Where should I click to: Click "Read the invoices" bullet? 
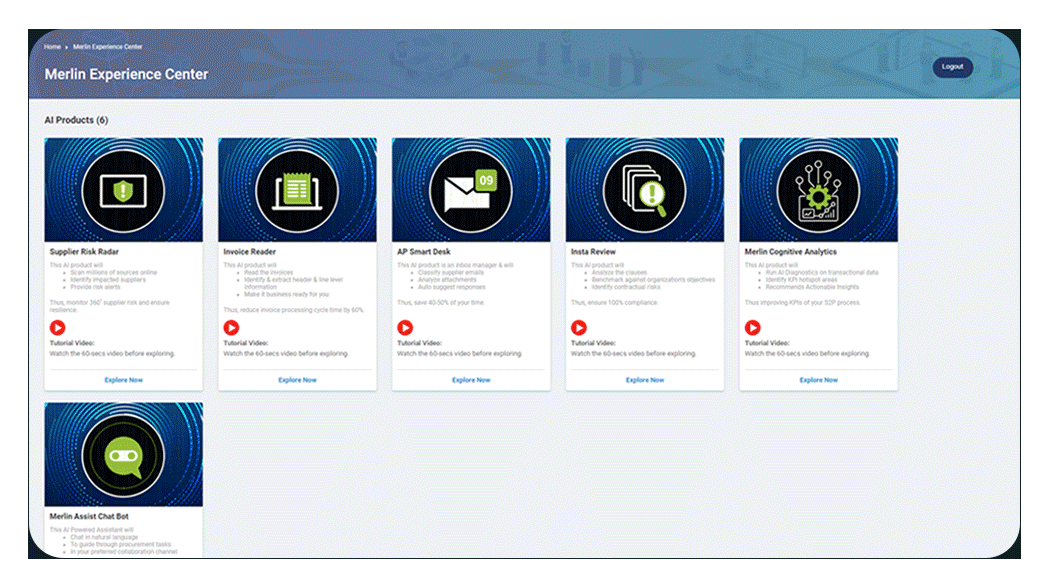click(268, 273)
